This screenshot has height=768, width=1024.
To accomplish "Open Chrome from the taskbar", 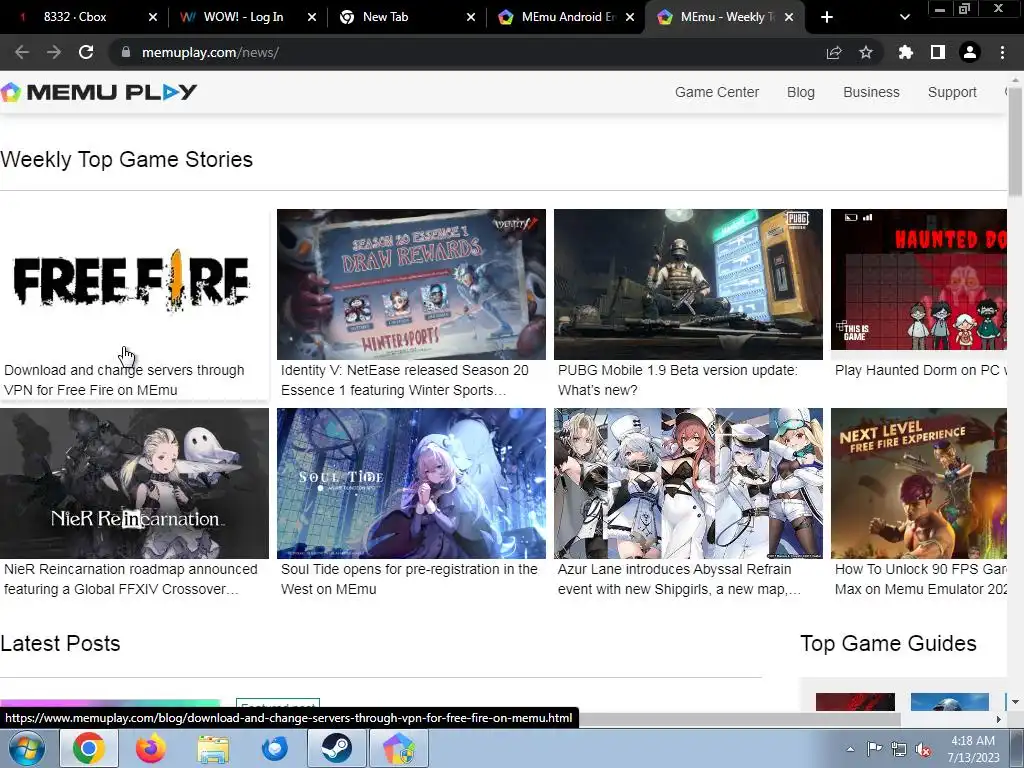I will (89, 748).
